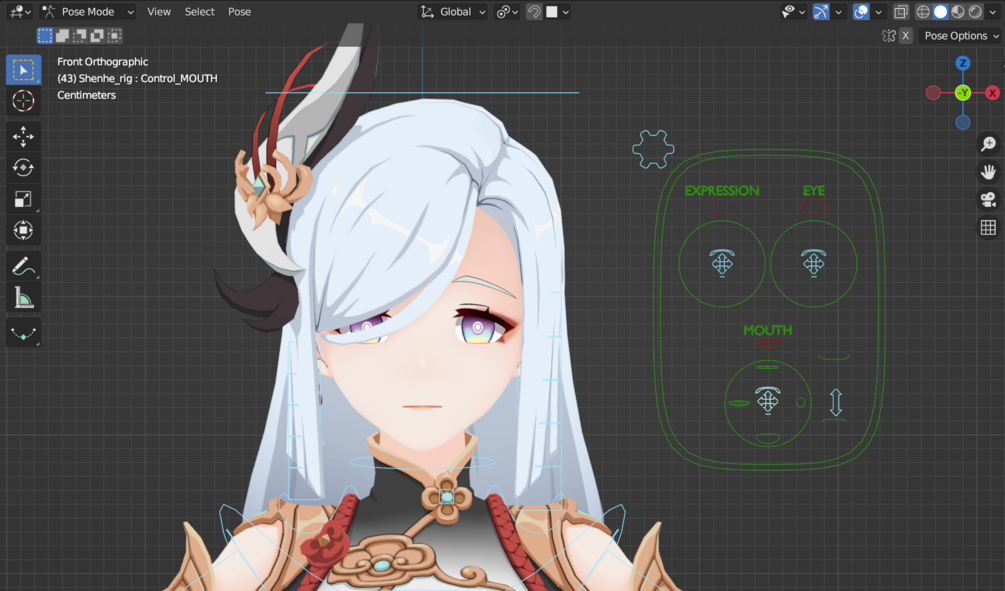Viewport: 1005px width, 591px height.
Task: Click the red box under EXPRESSION
Action: 722,206
